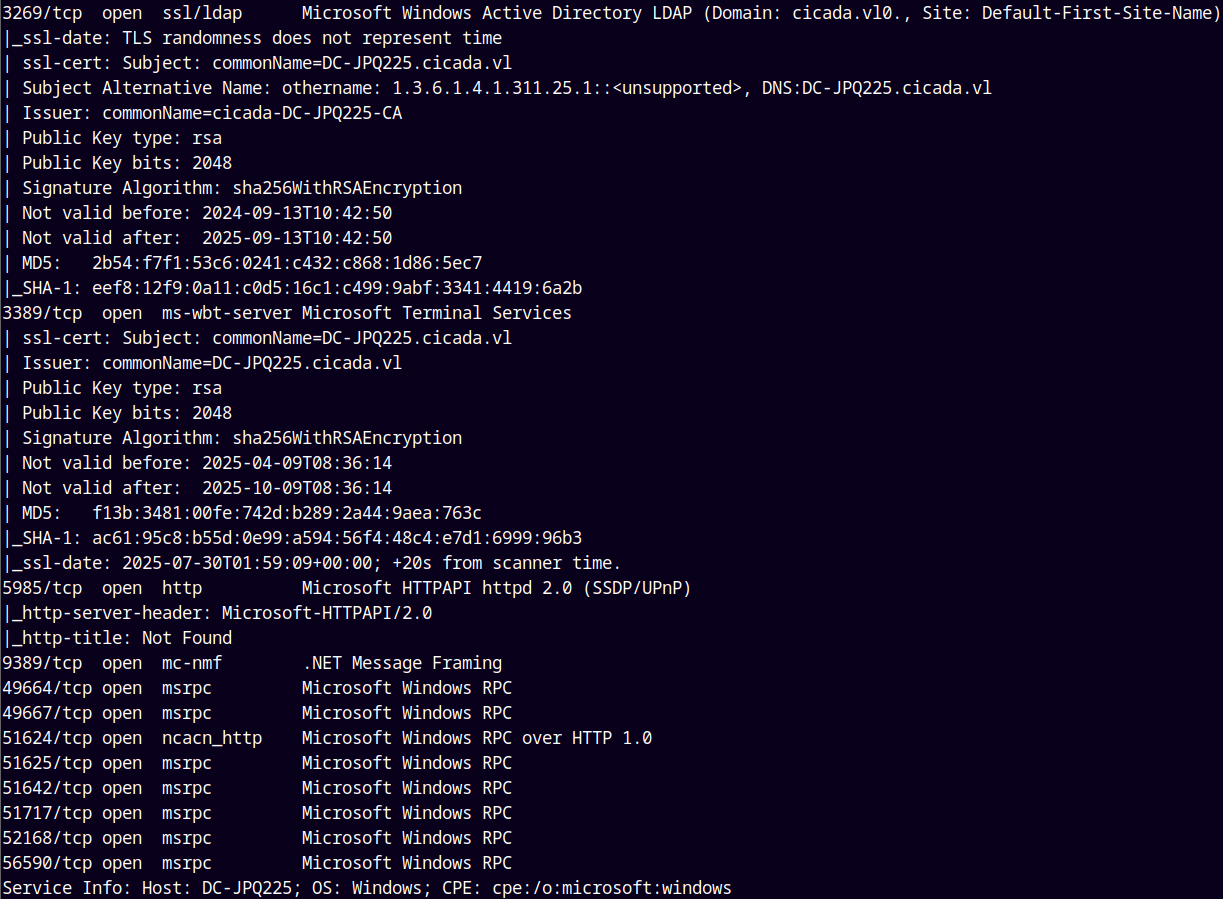Click the cicada-DC-JPQ225-CA issuer name
Screen dimensions: 1223x899
coord(252,113)
